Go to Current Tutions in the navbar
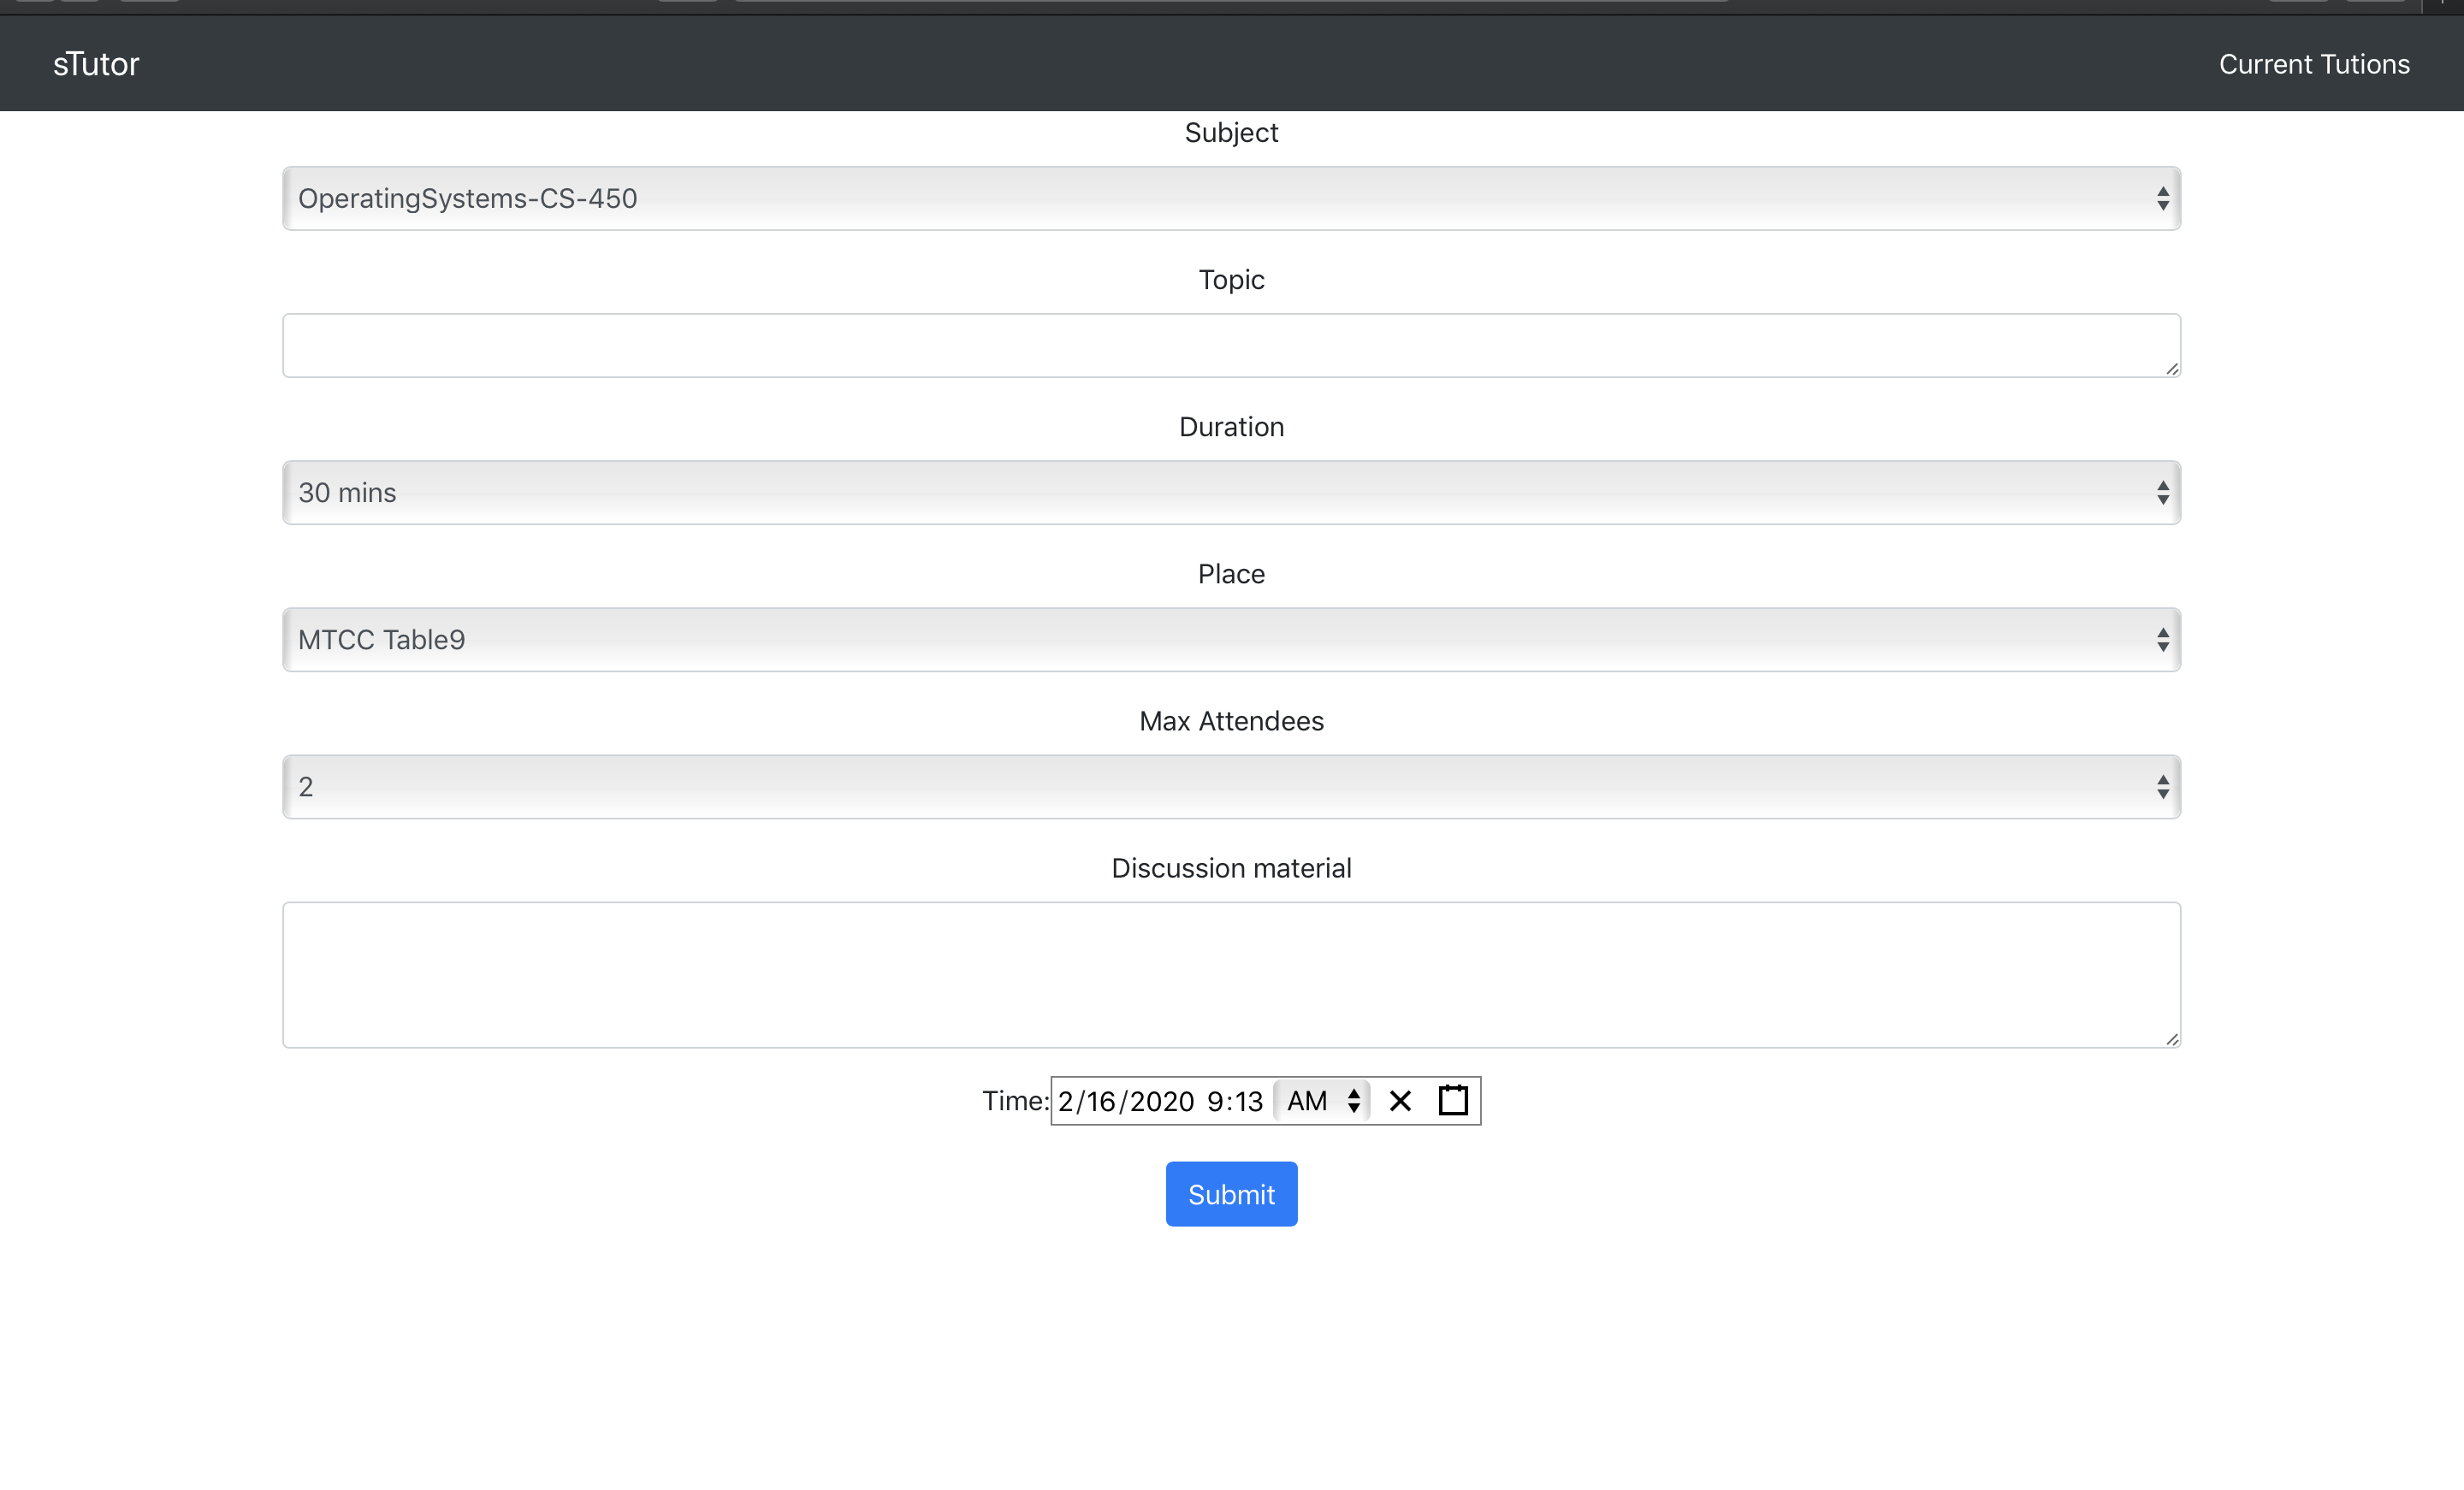2464x1490 pixels. (x=2314, y=64)
